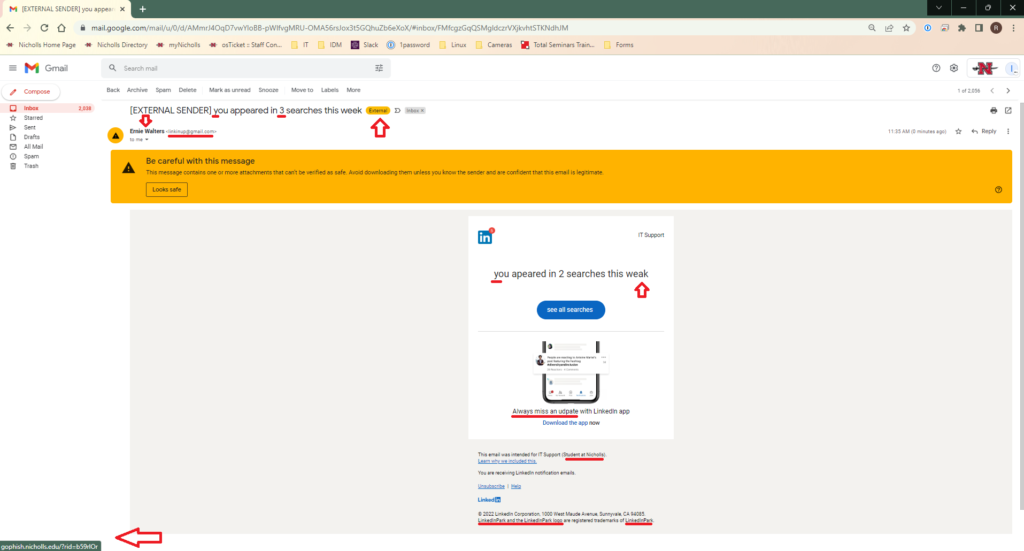Click in Search mail field

(x=245, y=68)
